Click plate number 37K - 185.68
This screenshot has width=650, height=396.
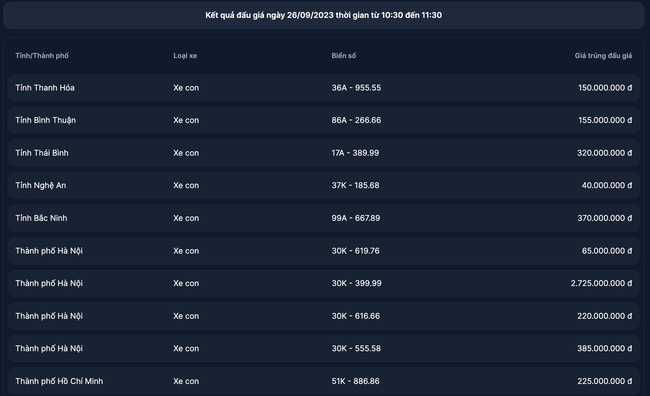[x=355, y=185]
